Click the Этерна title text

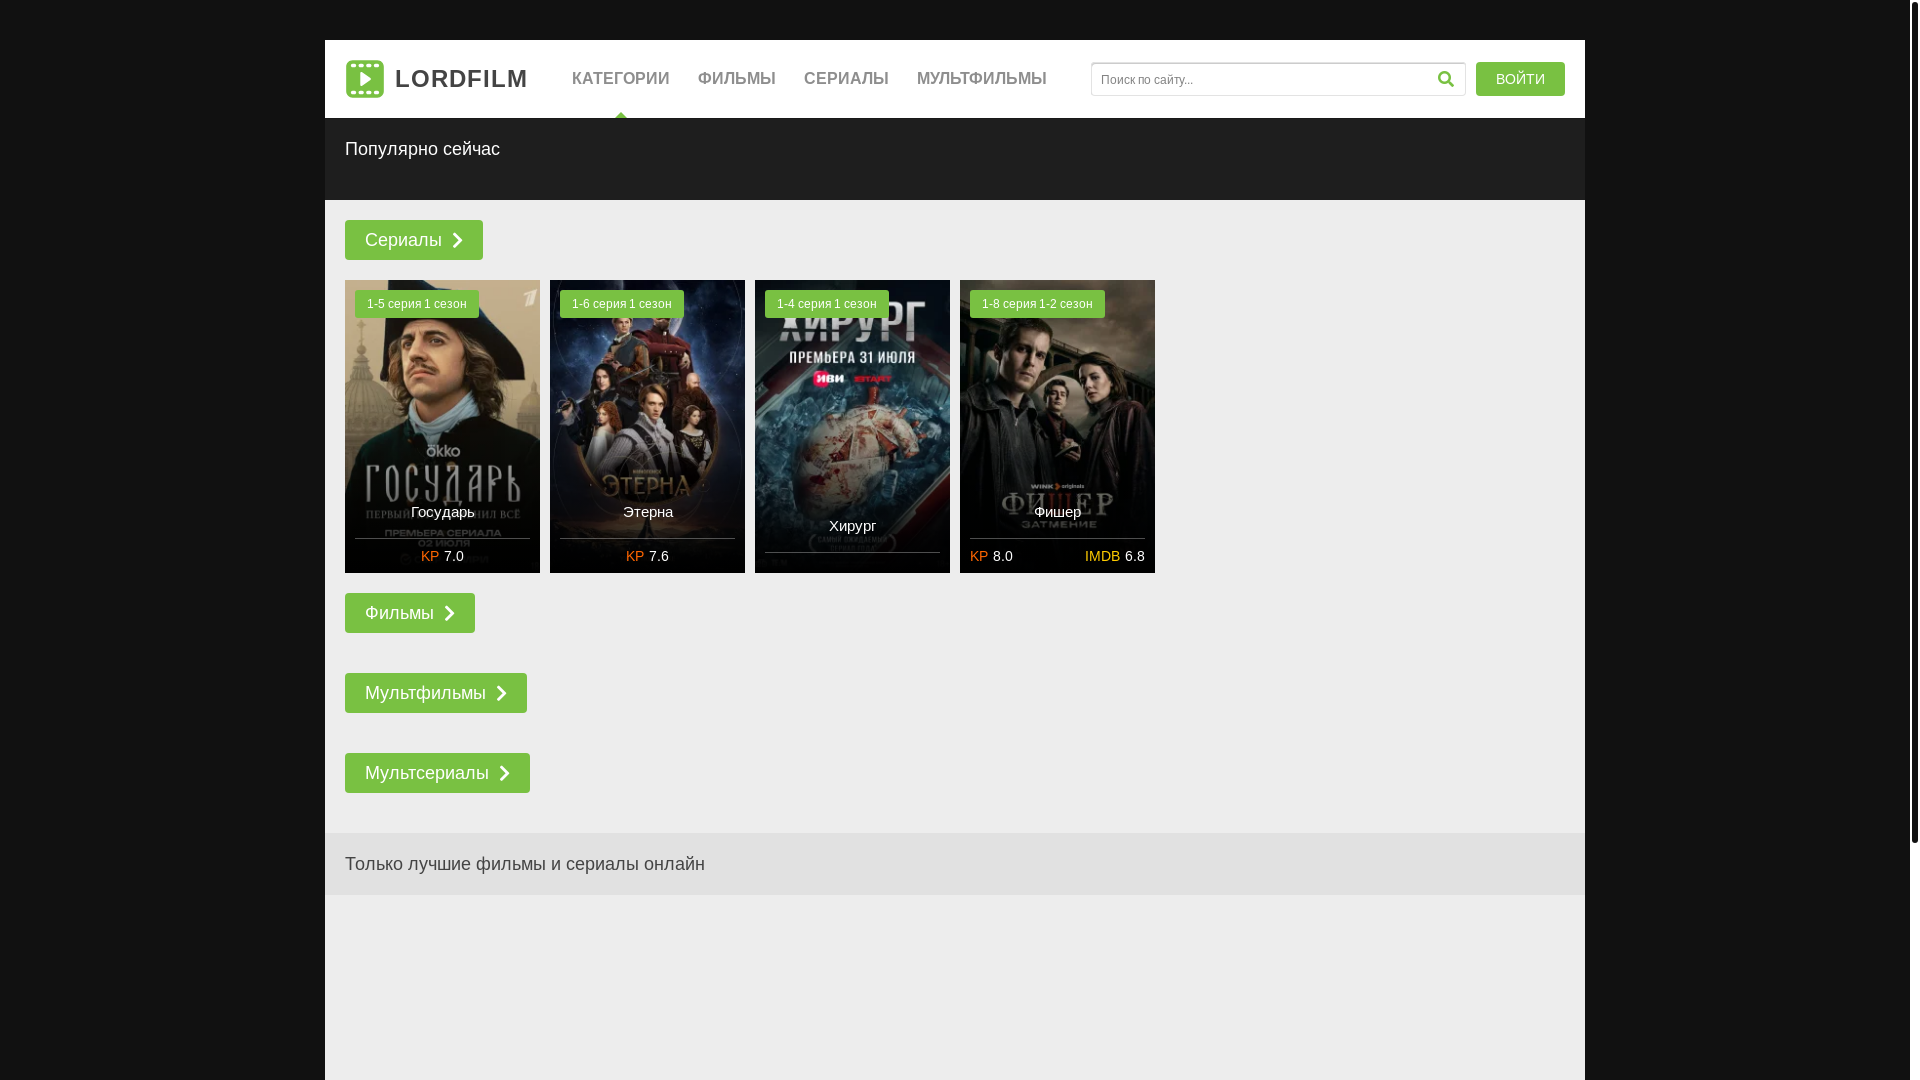click(x=648, y=512)
